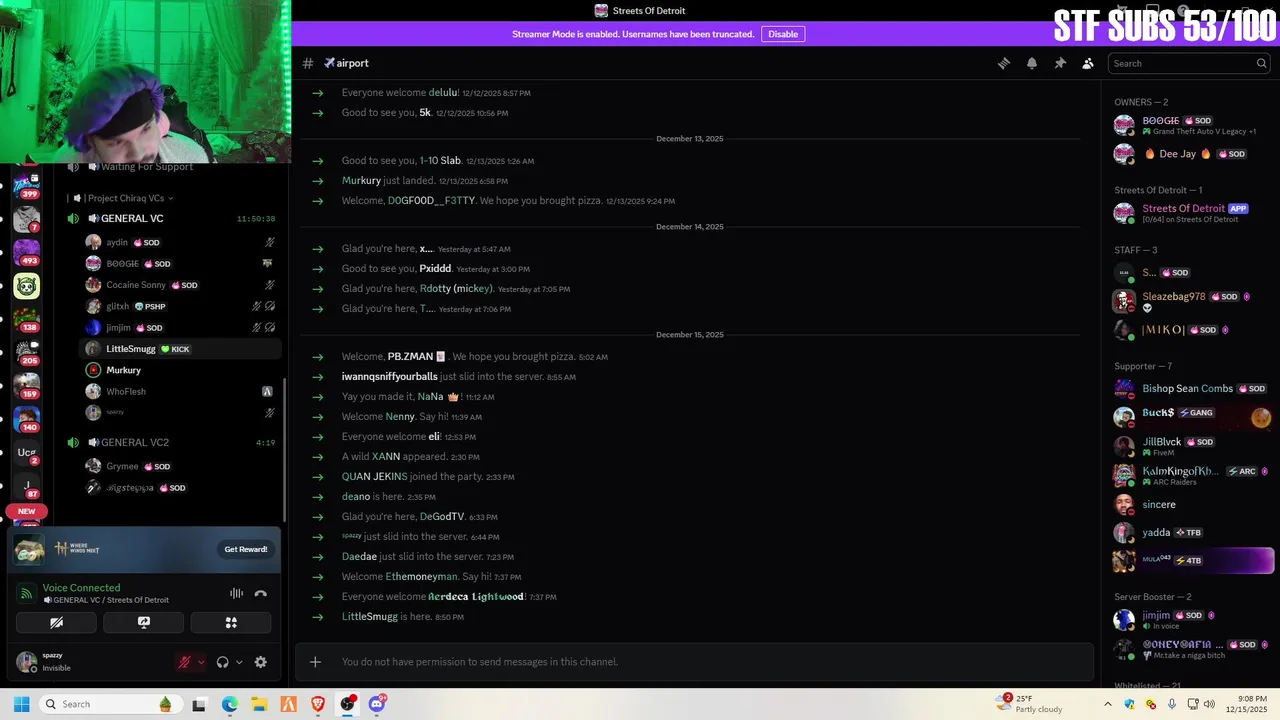Open notification settings bell icon
The width and height of the screenshot is (1280, 720).
click(x=1032, y=63)
